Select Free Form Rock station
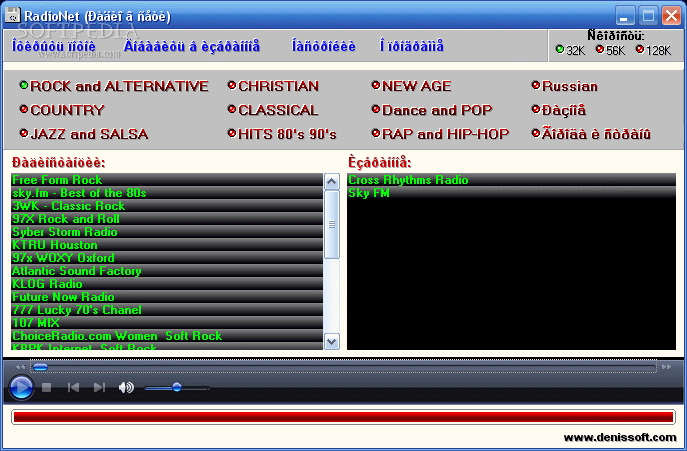The width and height of the screenshot is (687, 451). click(x=167, y=180)
